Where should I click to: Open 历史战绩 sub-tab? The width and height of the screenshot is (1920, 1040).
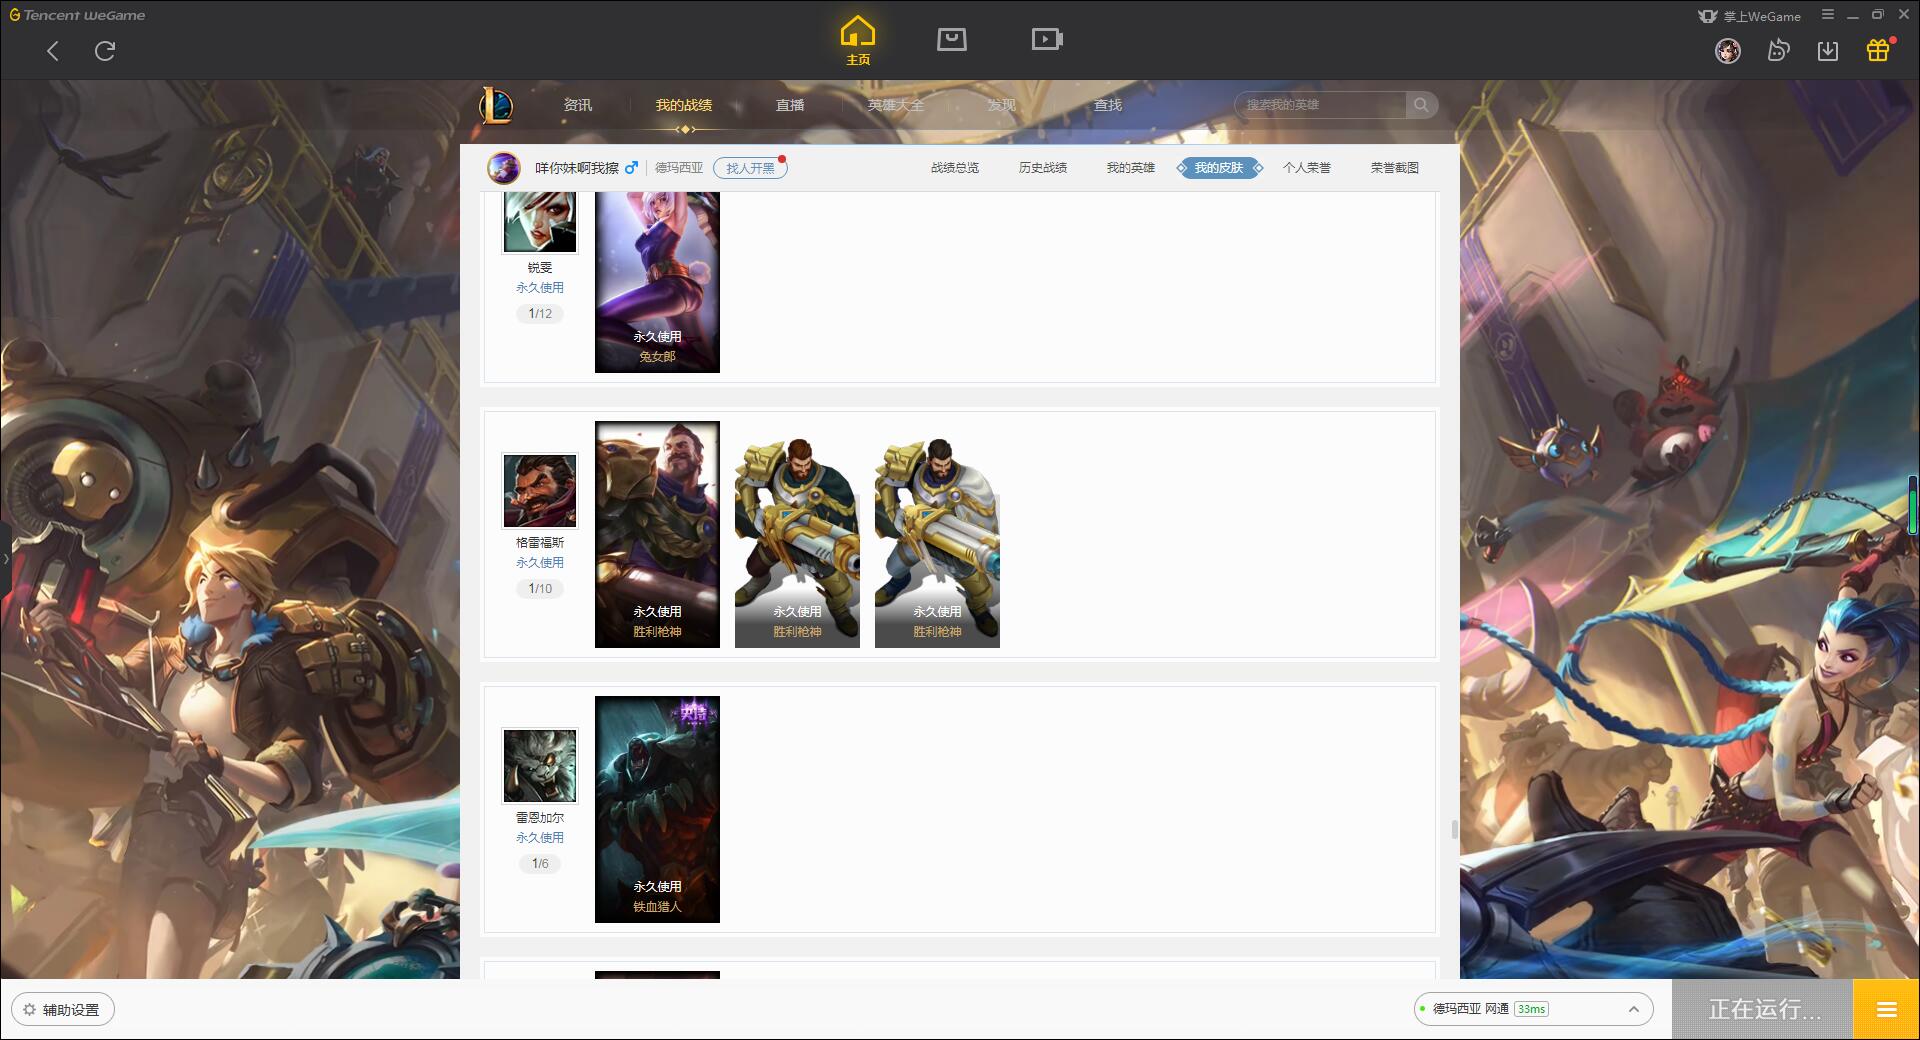coord(1043,168)
